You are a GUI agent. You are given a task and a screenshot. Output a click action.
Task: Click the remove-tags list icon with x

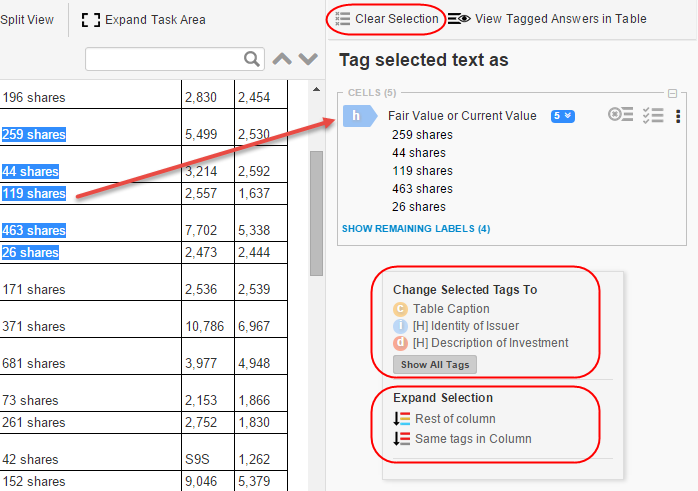pyautogui.click(x=621, y=115)
